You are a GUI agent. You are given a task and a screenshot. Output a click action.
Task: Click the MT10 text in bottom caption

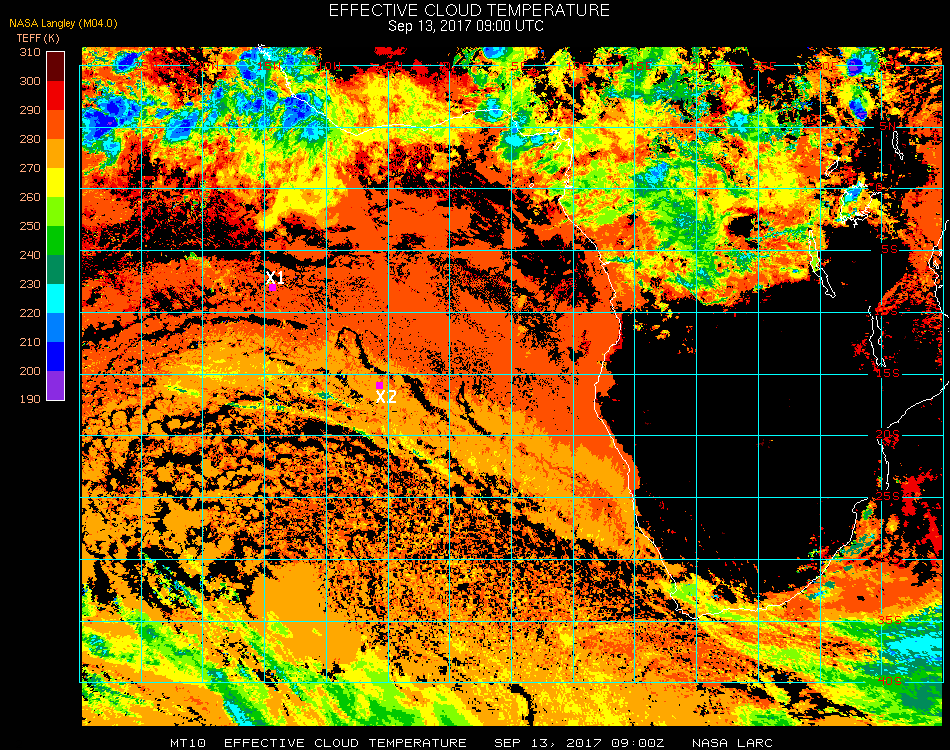coord(188,743)
